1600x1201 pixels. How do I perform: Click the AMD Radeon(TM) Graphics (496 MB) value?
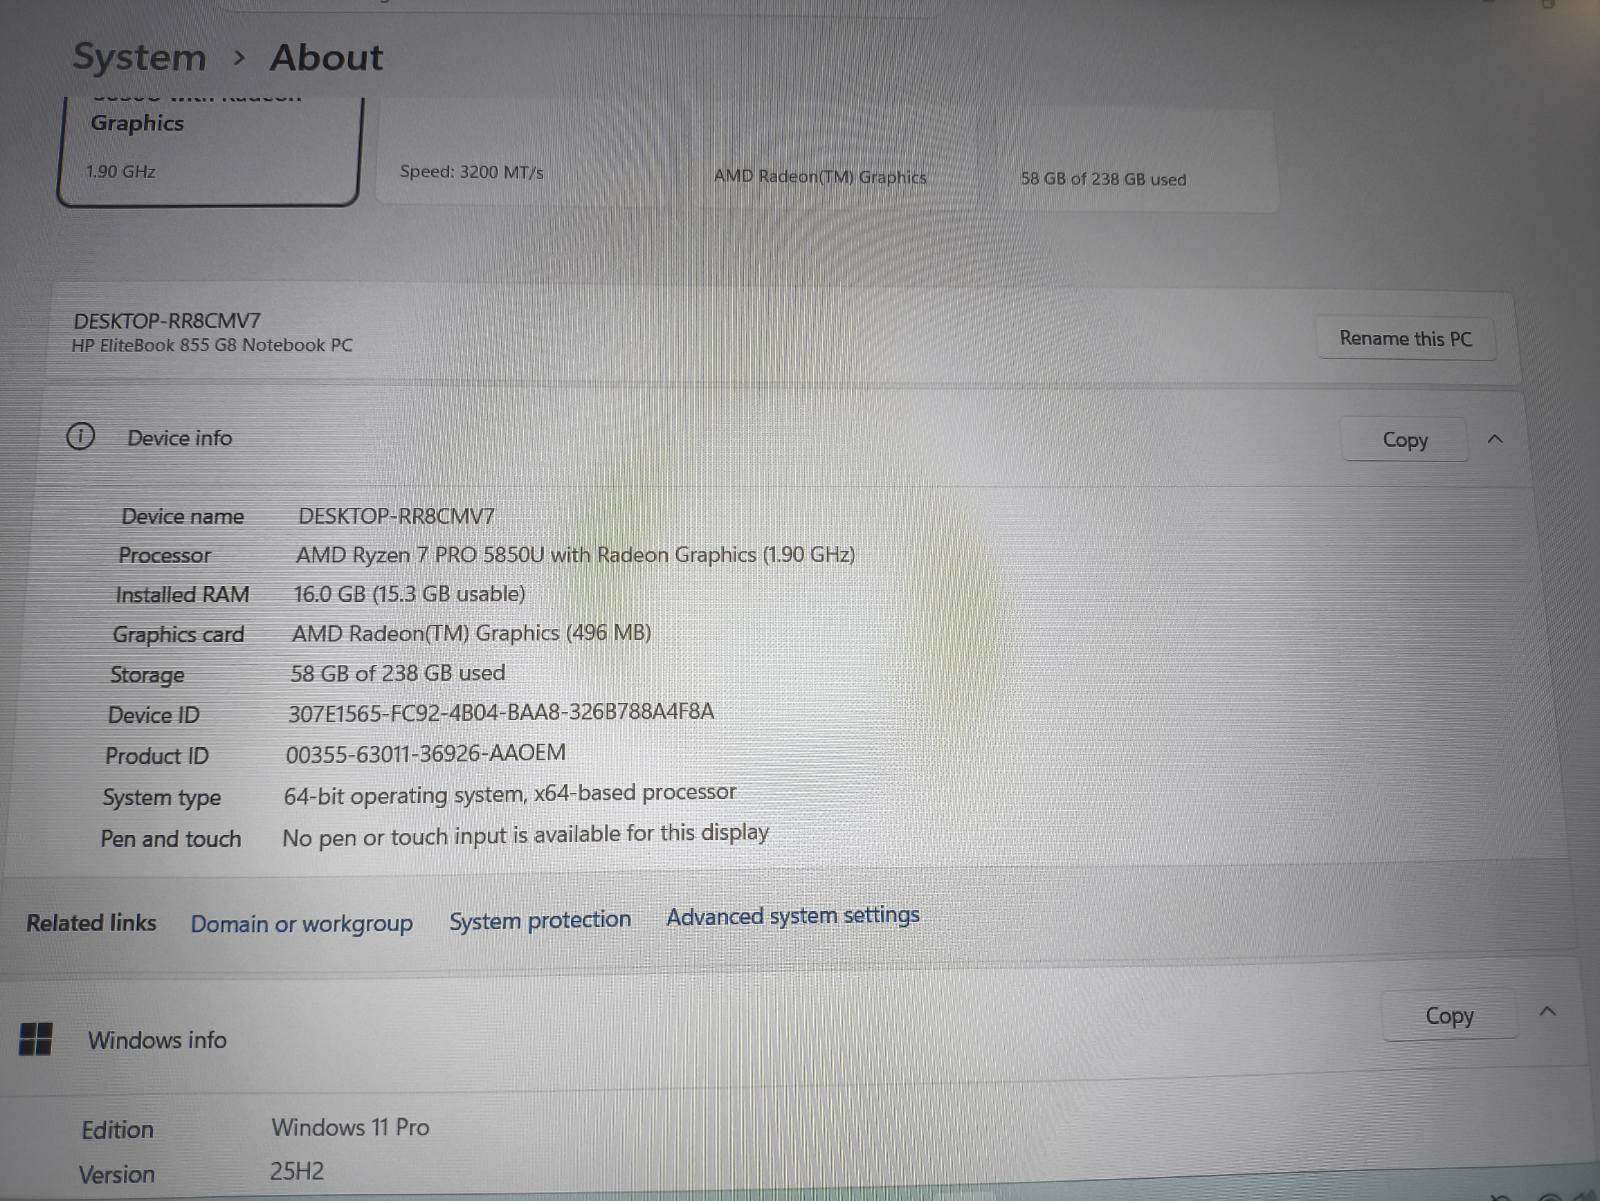(x=471, y=633)
